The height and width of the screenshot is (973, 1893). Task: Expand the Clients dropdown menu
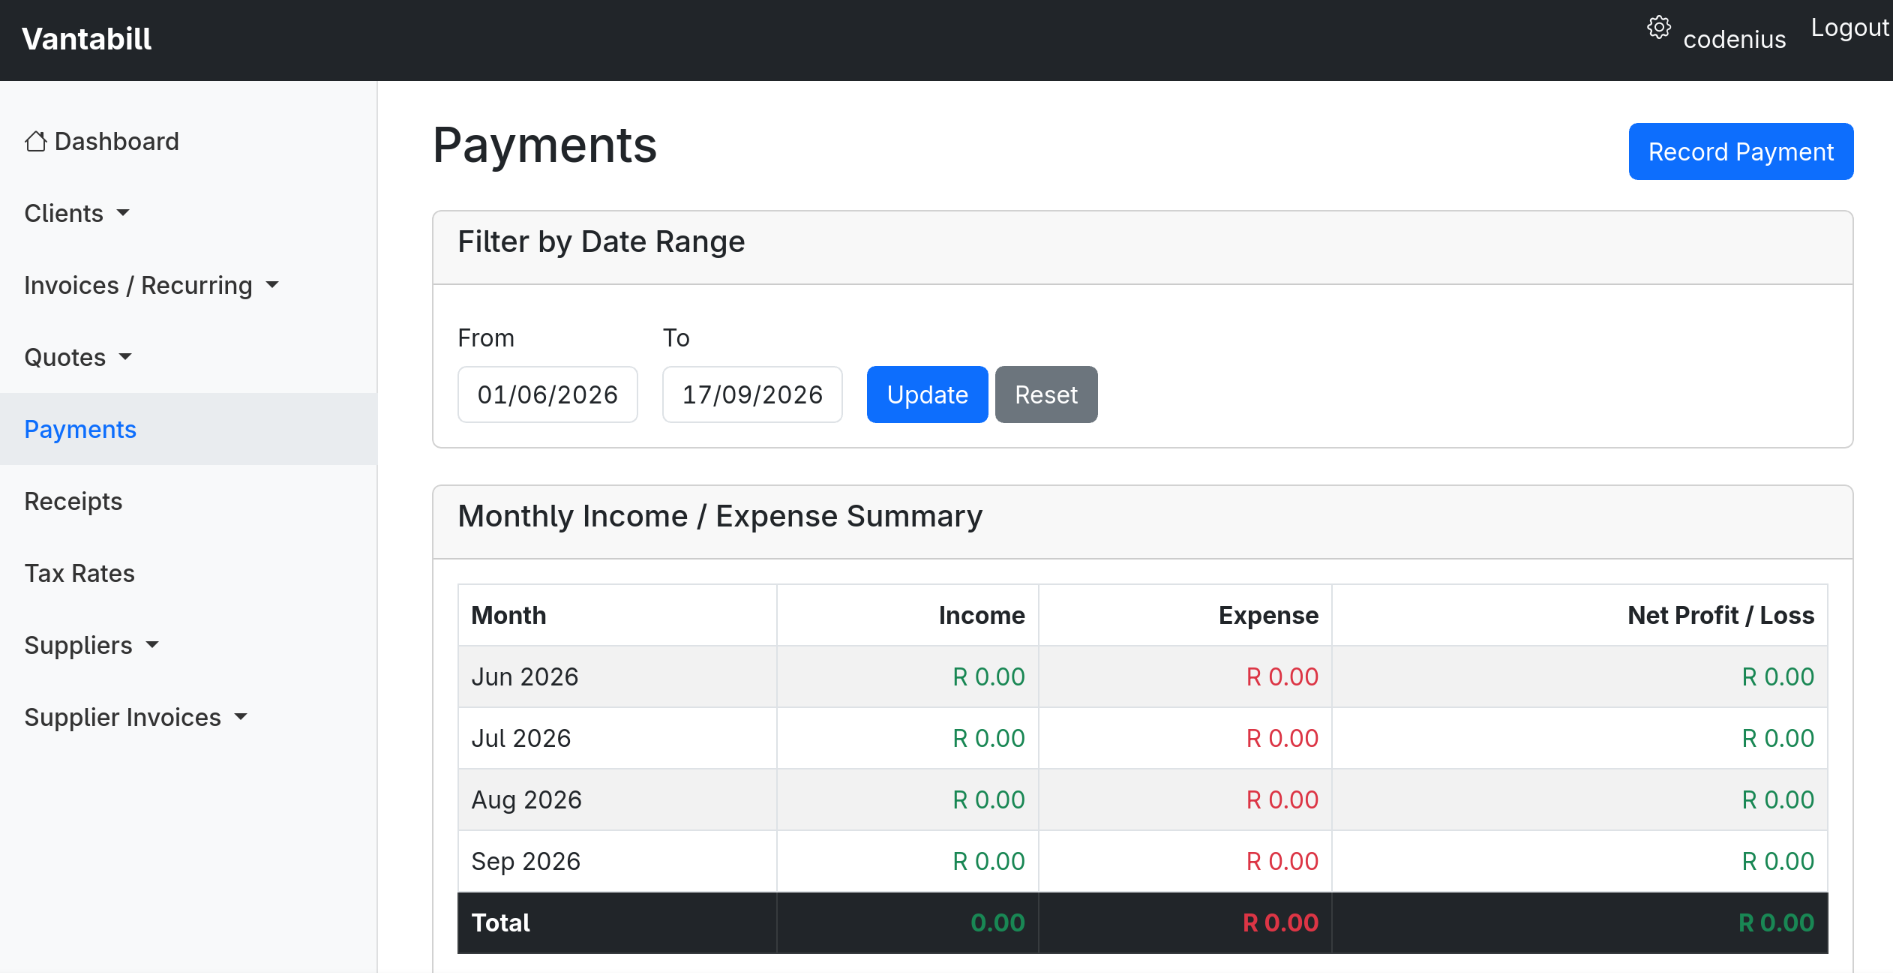(77, 213)
